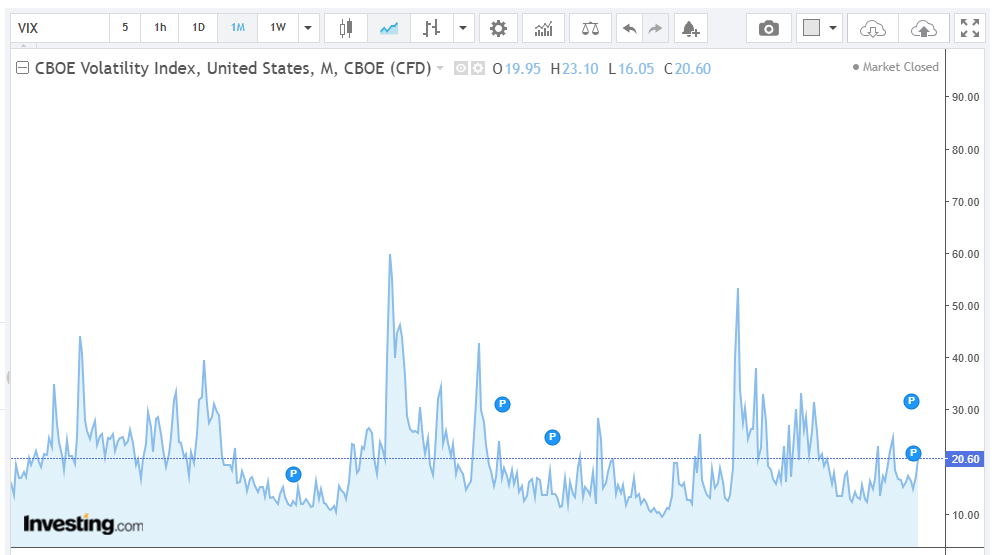Image resolution: width=992 pixels, height=555 pixels.
Task: Open the chart style dropdown arrow
Action: [x=462, y=28]
